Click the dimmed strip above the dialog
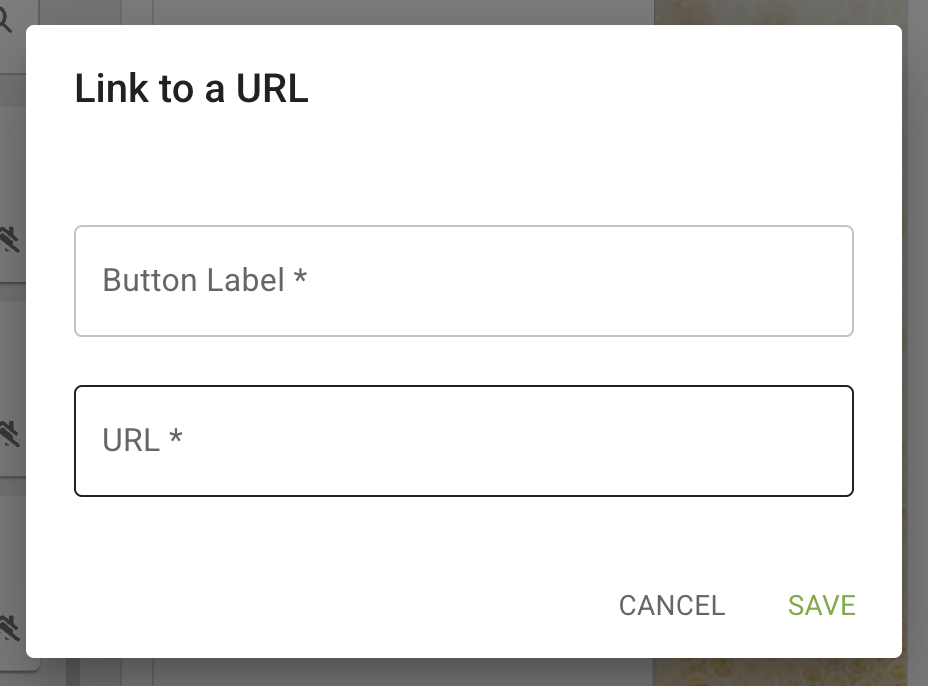This screenshot has height=686, width=928. tap(400, 12)
